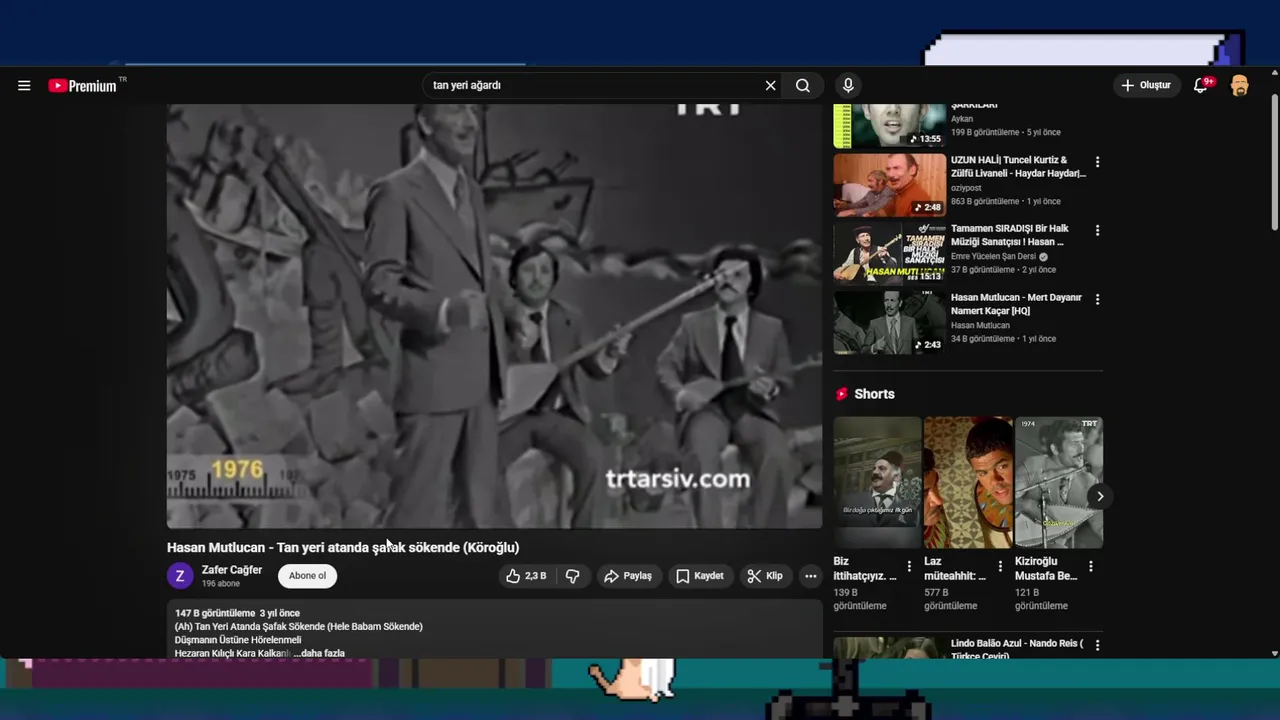Open oziypost channel name
1280x720 pixels.
pyautogui.click(x=966, y=188)
